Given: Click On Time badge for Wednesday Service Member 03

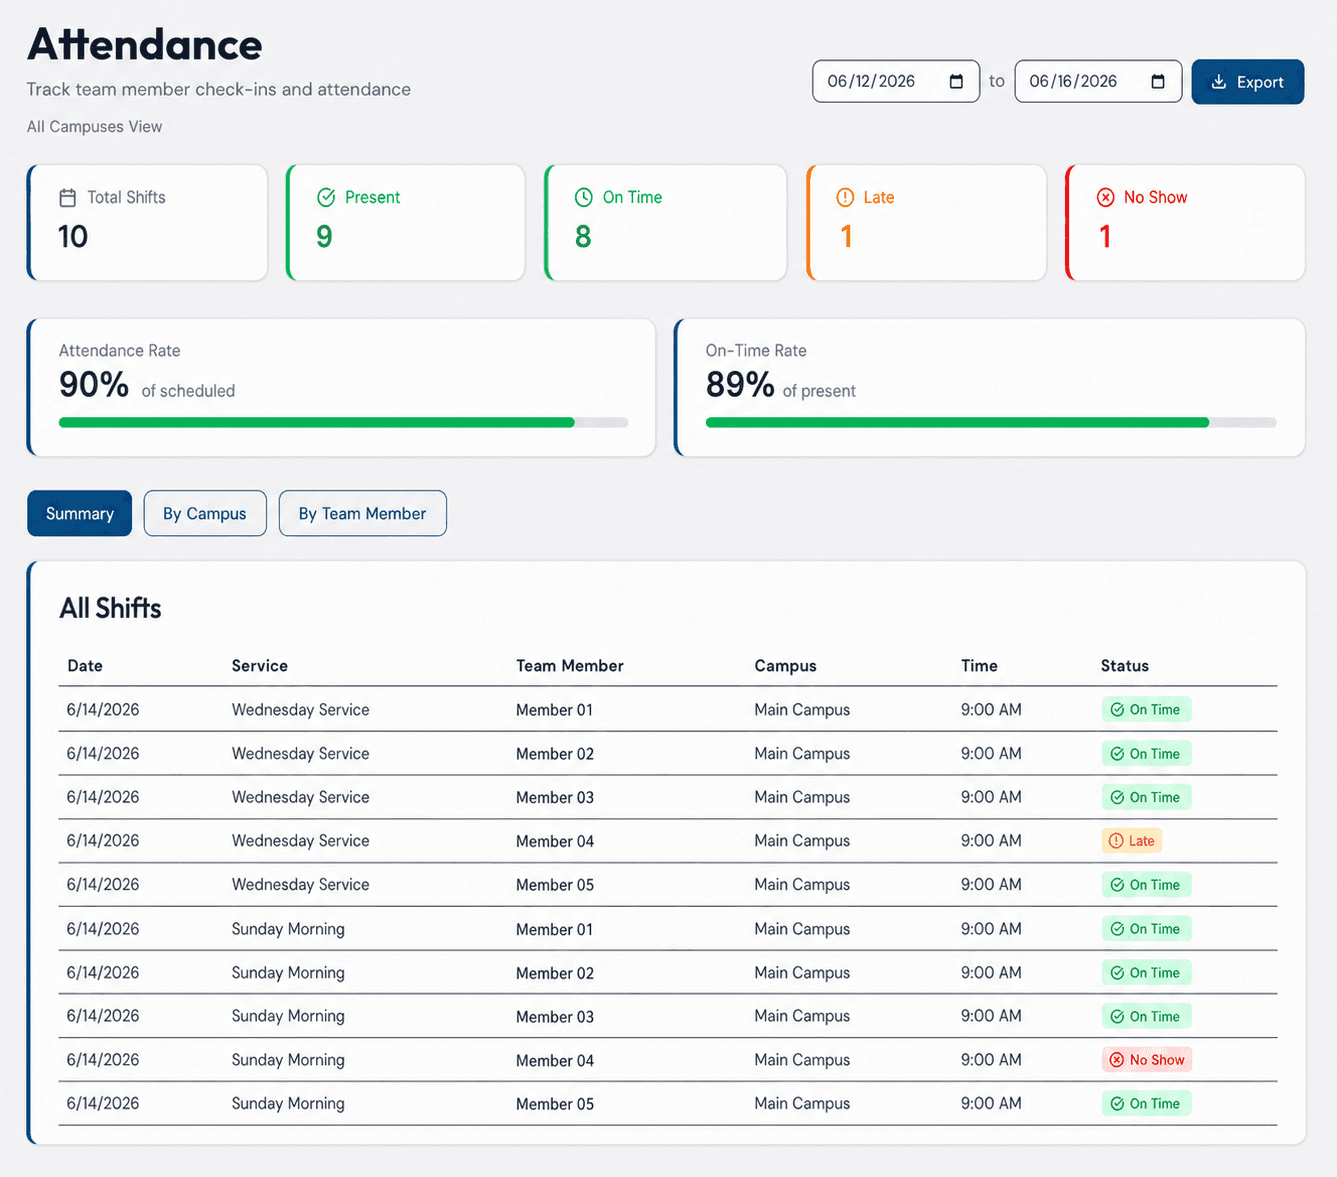Looking at the screenshot, I should click(x=1146, y=797).
